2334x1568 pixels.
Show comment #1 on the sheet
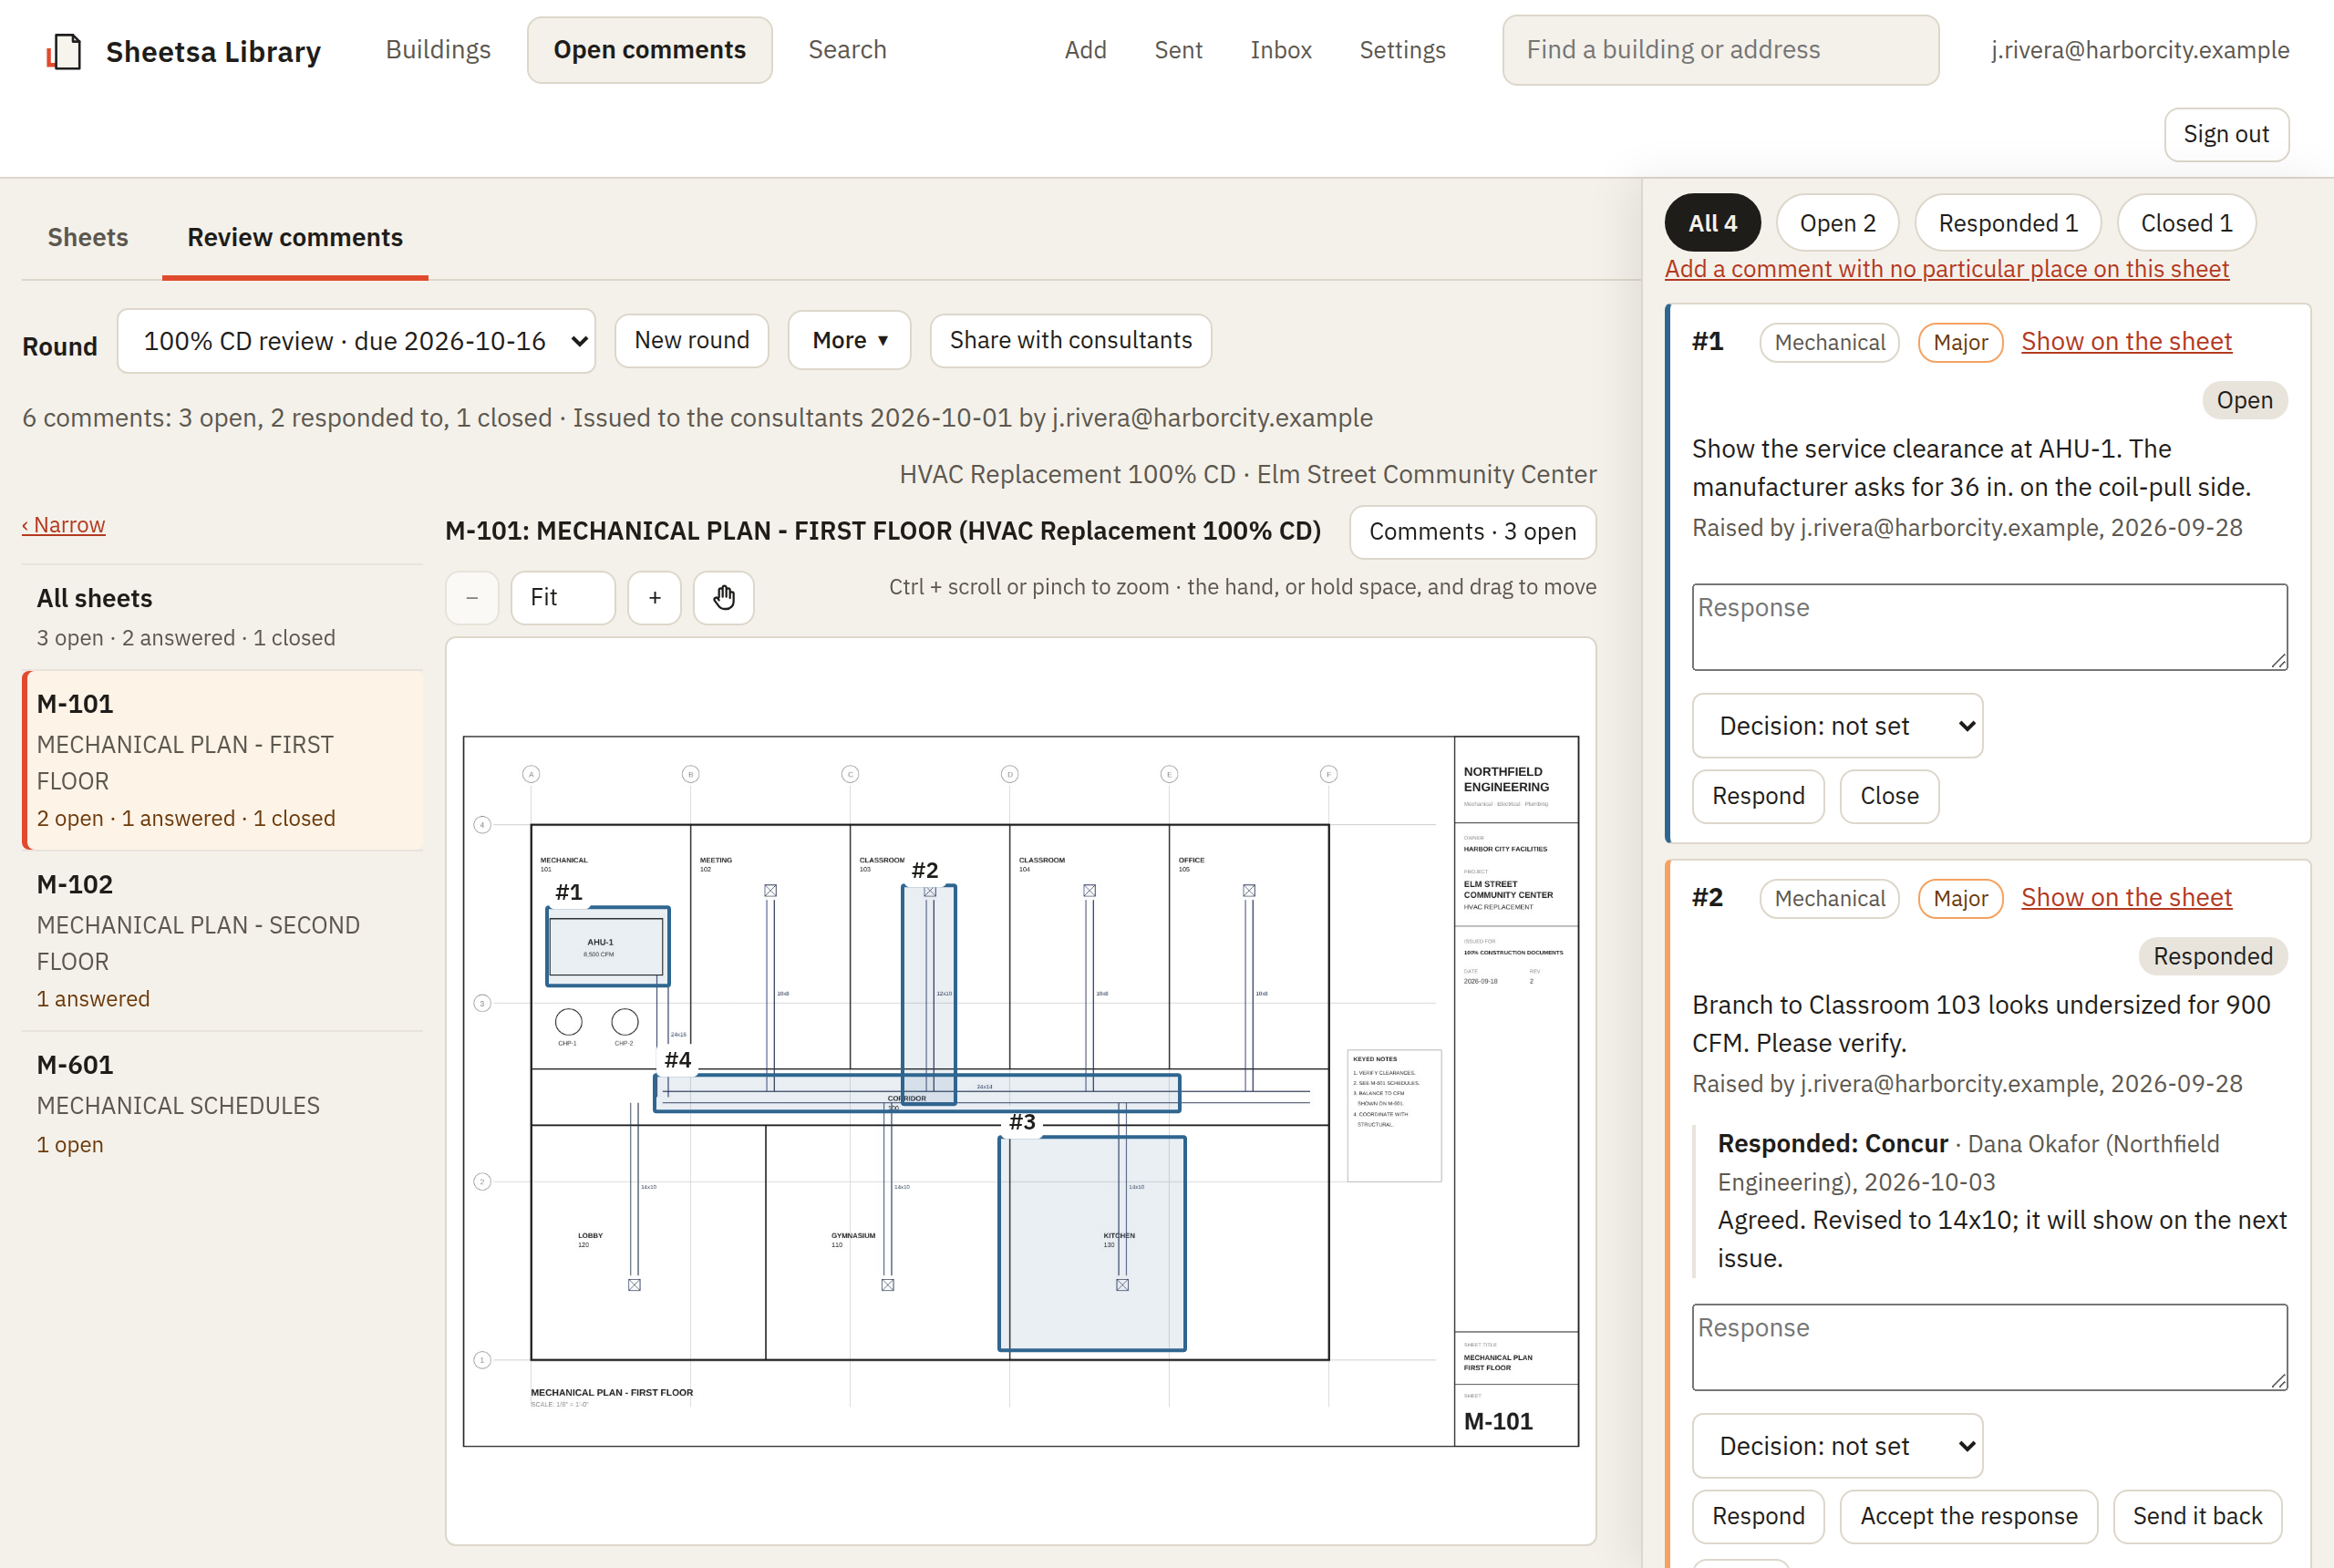pyautogui.click(x=2126, y=341)
